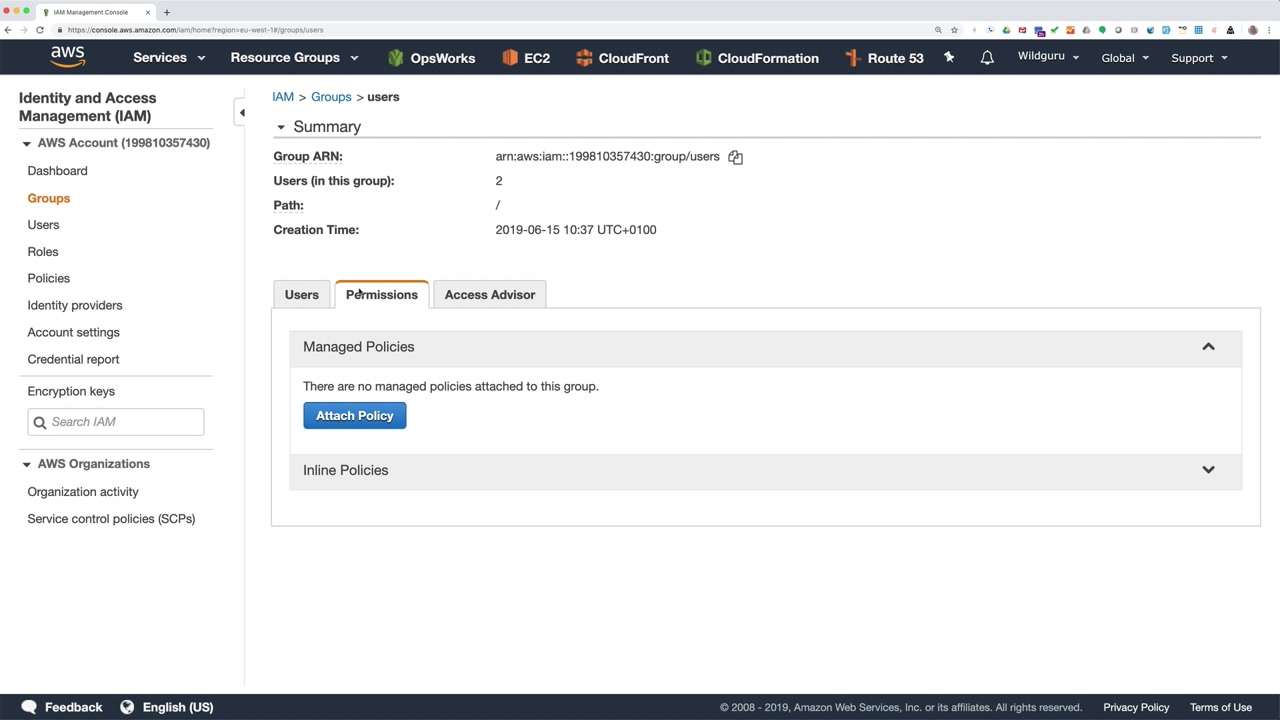Open the CloudFront shortcut
Viewport: 1280px width, 720px height.
click(622, 58)
